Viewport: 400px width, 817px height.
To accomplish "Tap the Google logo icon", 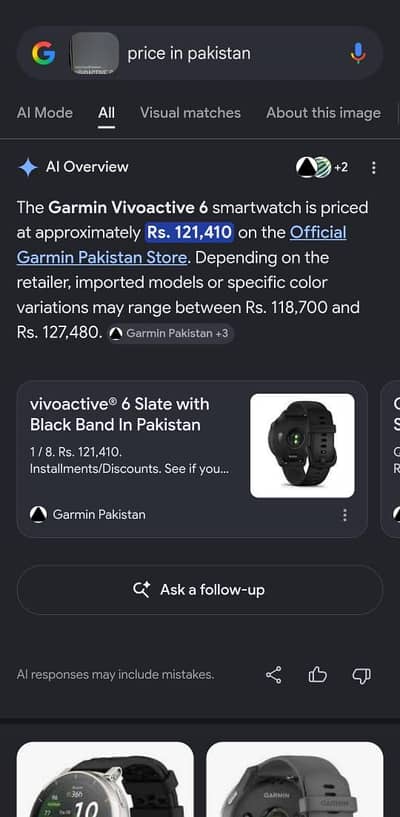I will 43,53.
